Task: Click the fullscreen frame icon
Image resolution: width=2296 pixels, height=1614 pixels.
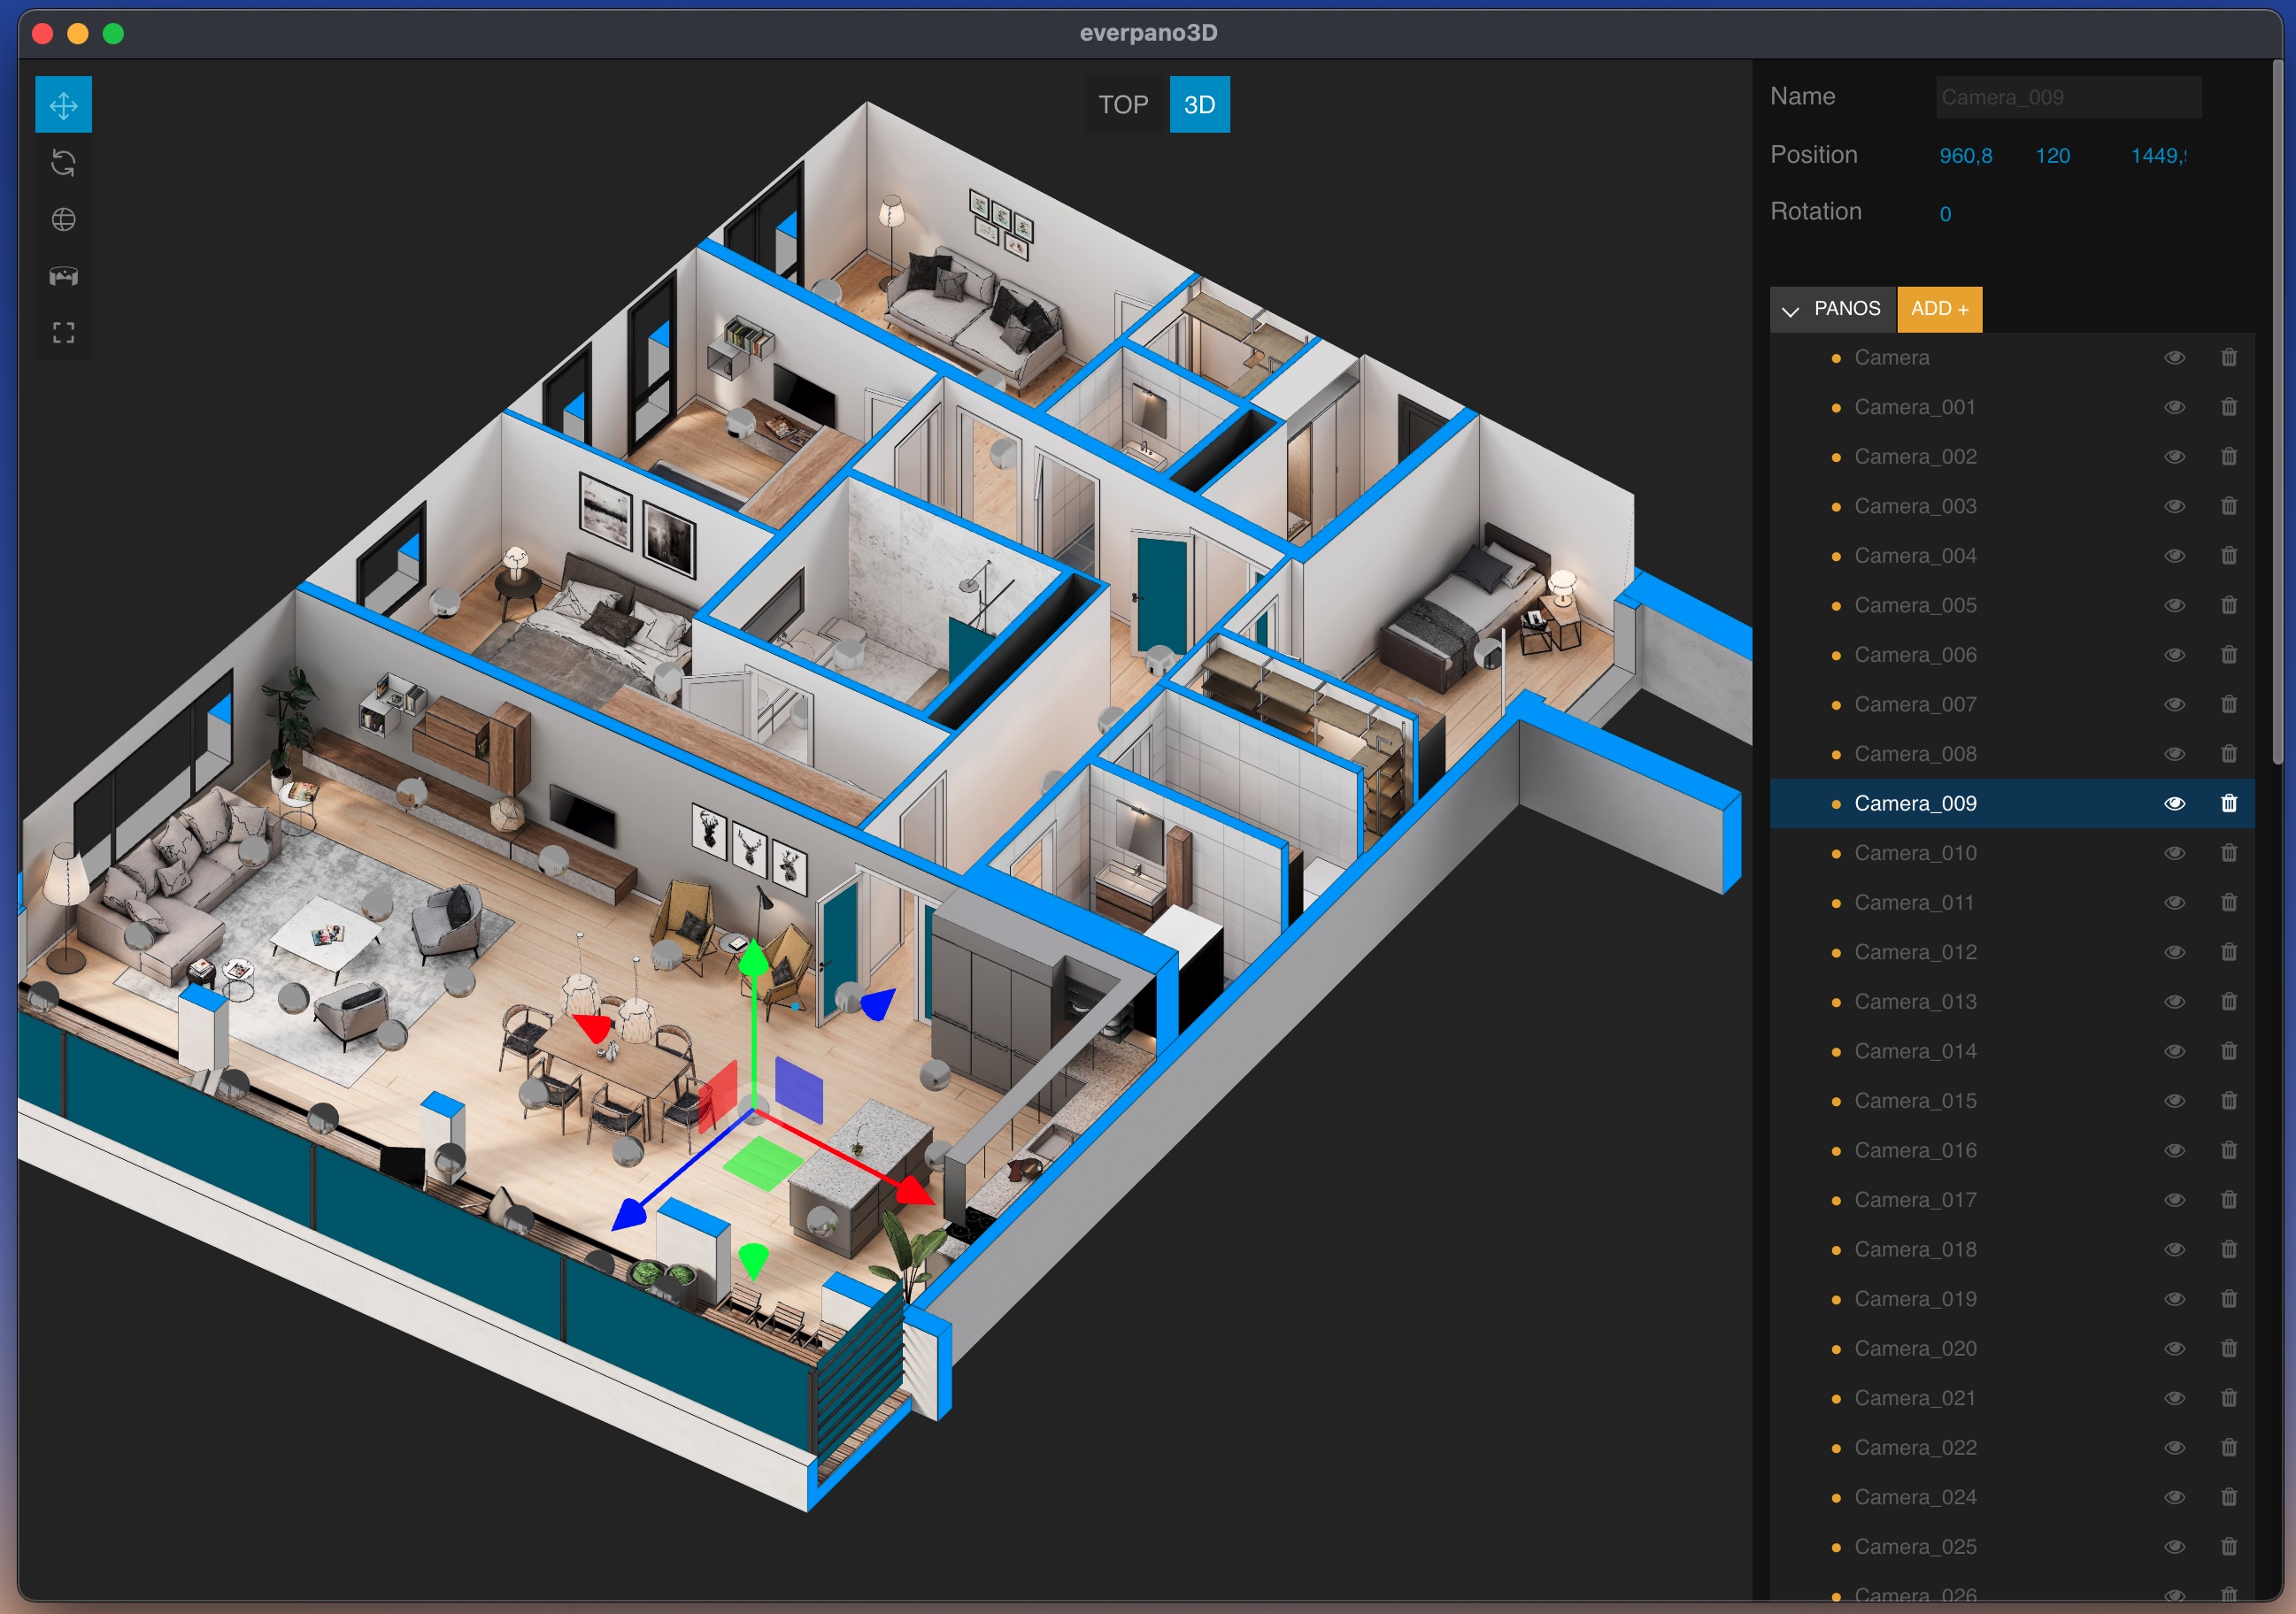Action: coord(63,333)
